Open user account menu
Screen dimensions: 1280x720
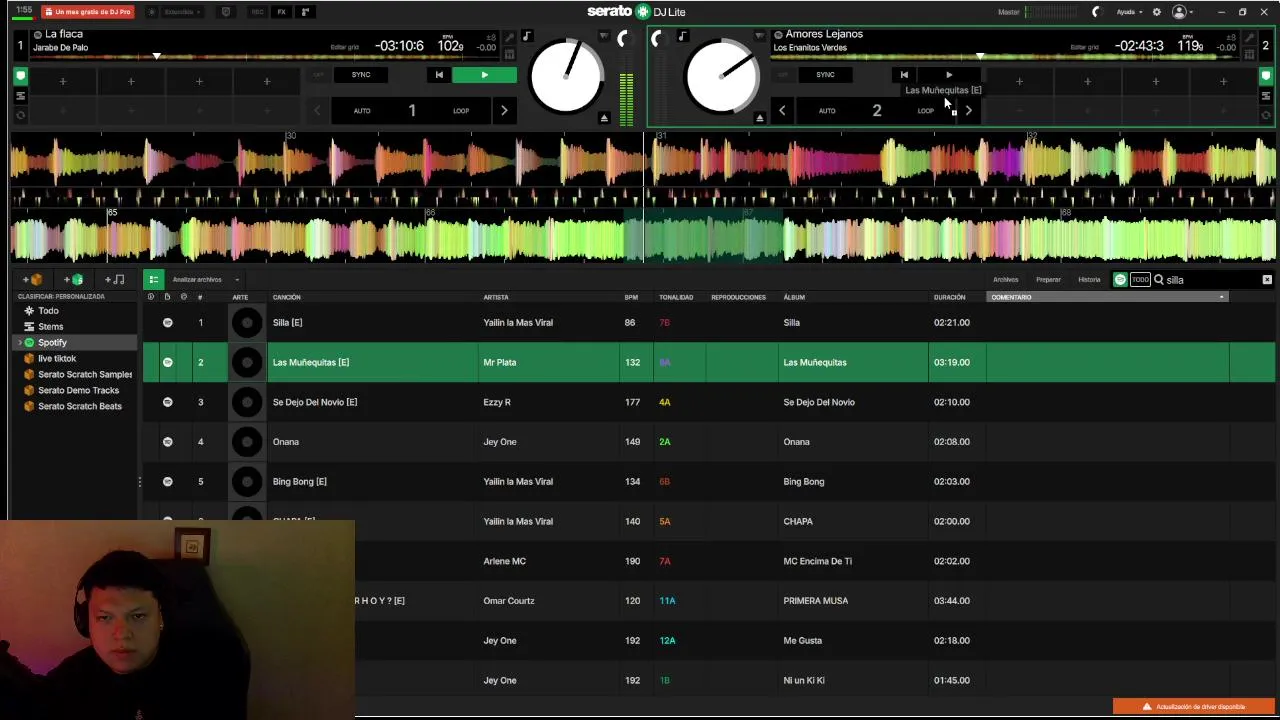(x=1183, y=12)
